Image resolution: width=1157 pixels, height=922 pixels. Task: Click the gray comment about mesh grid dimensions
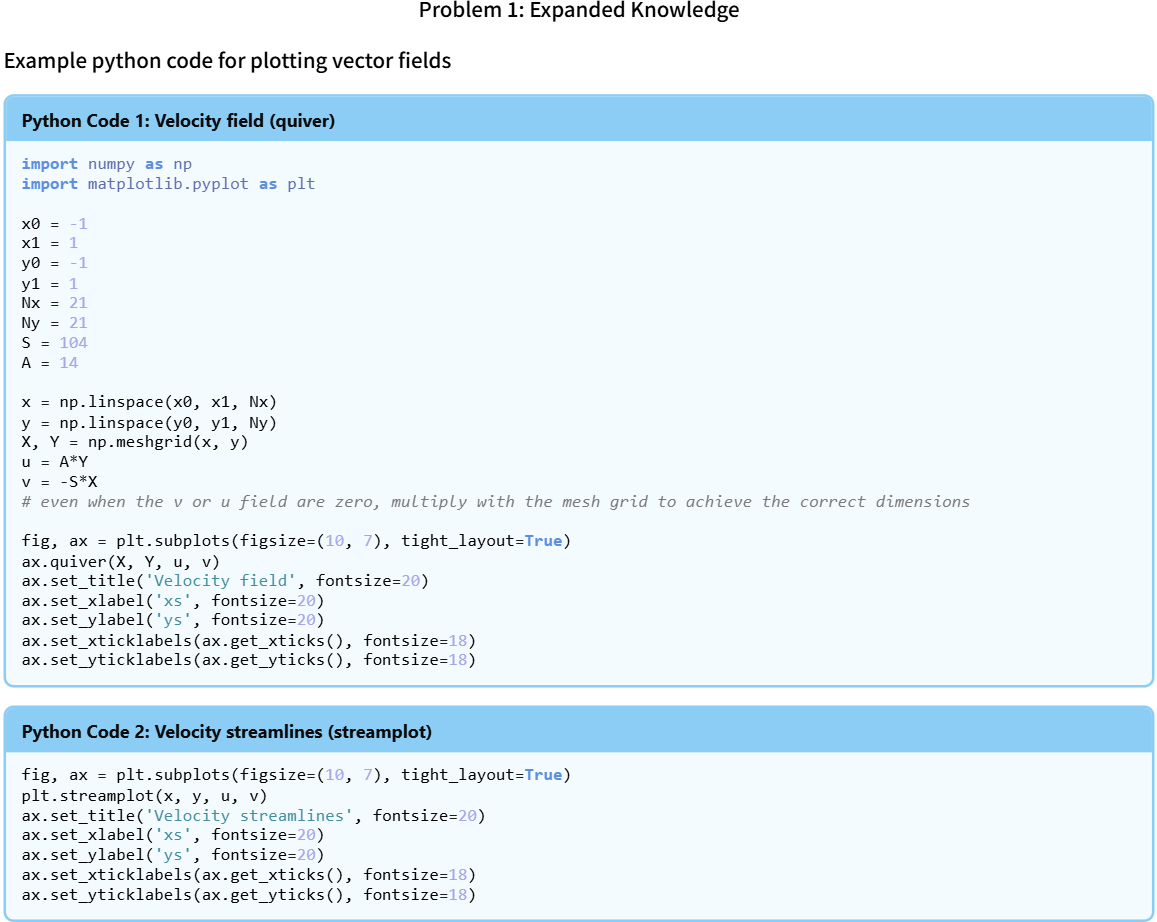coord(495,502)
